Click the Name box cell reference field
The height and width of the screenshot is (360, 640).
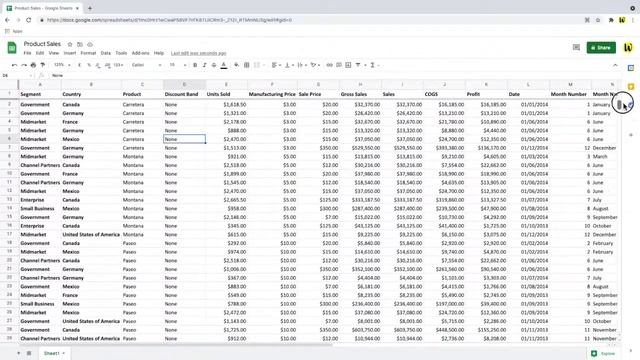[16, 76]
